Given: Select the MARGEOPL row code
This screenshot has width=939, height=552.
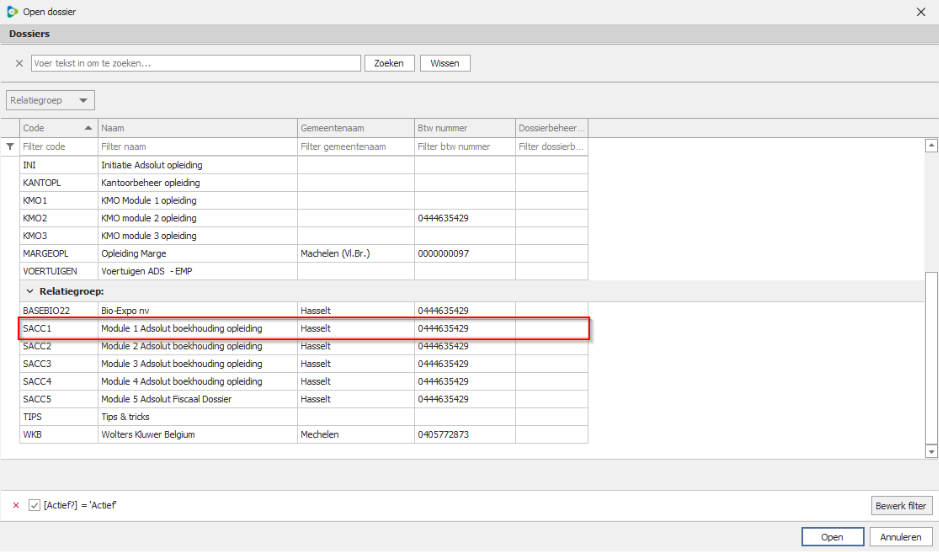Looking at the screenshot, I should 46,253.
